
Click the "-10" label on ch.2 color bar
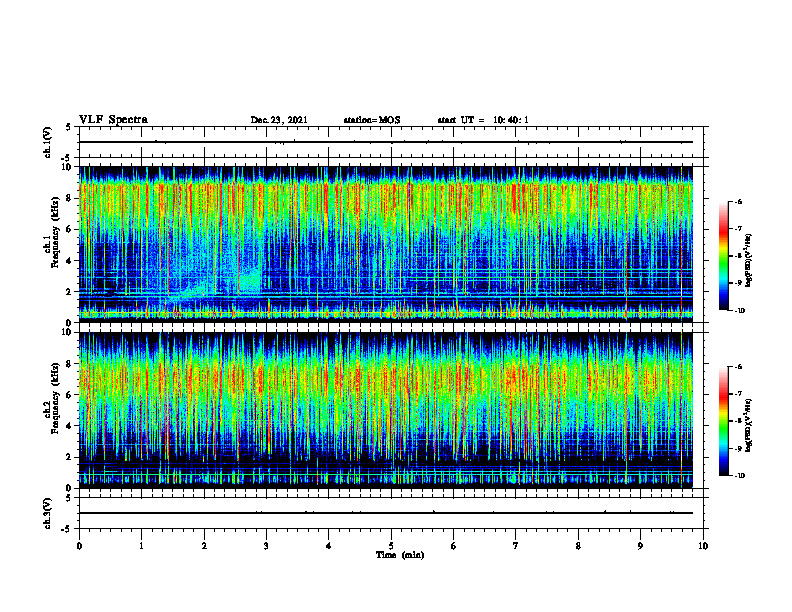point(739,476)
